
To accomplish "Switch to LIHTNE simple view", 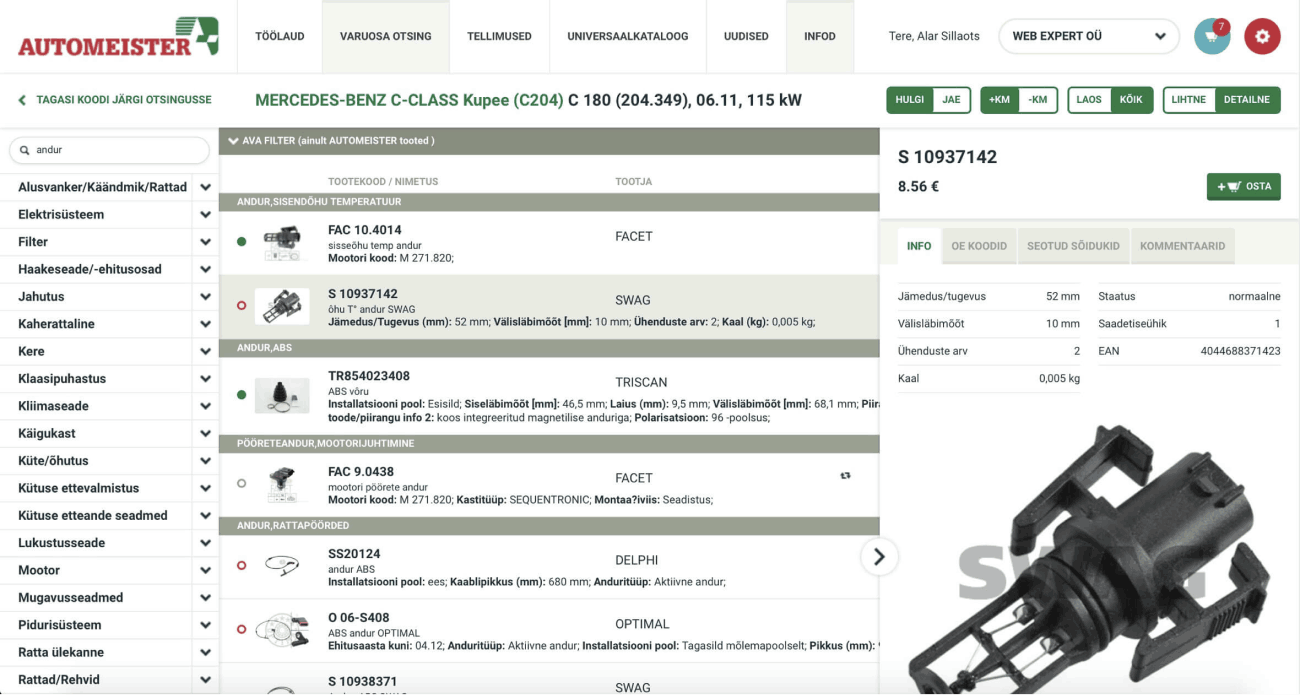I will (x=1189, y=100).
